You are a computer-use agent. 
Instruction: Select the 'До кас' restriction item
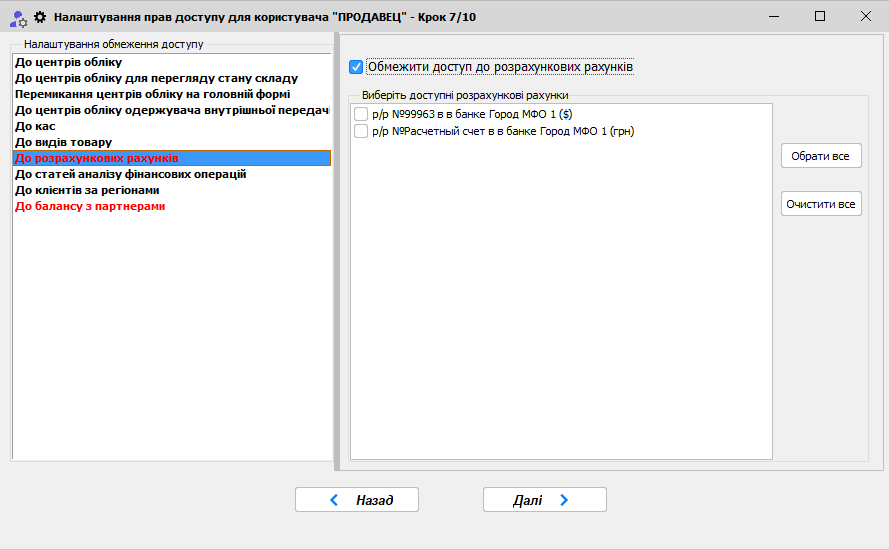35,126
